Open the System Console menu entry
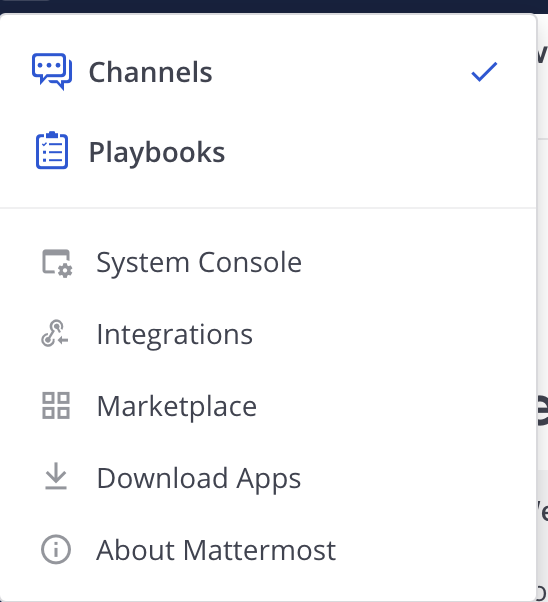 268,263
